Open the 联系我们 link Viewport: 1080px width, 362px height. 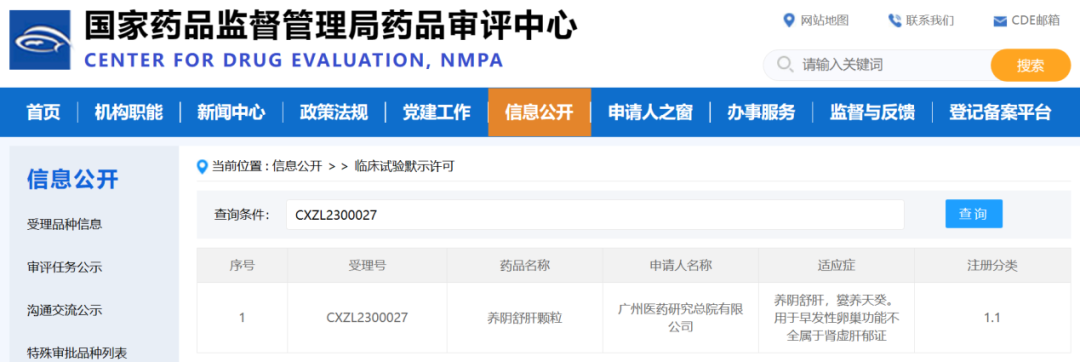tap(930, 21)
